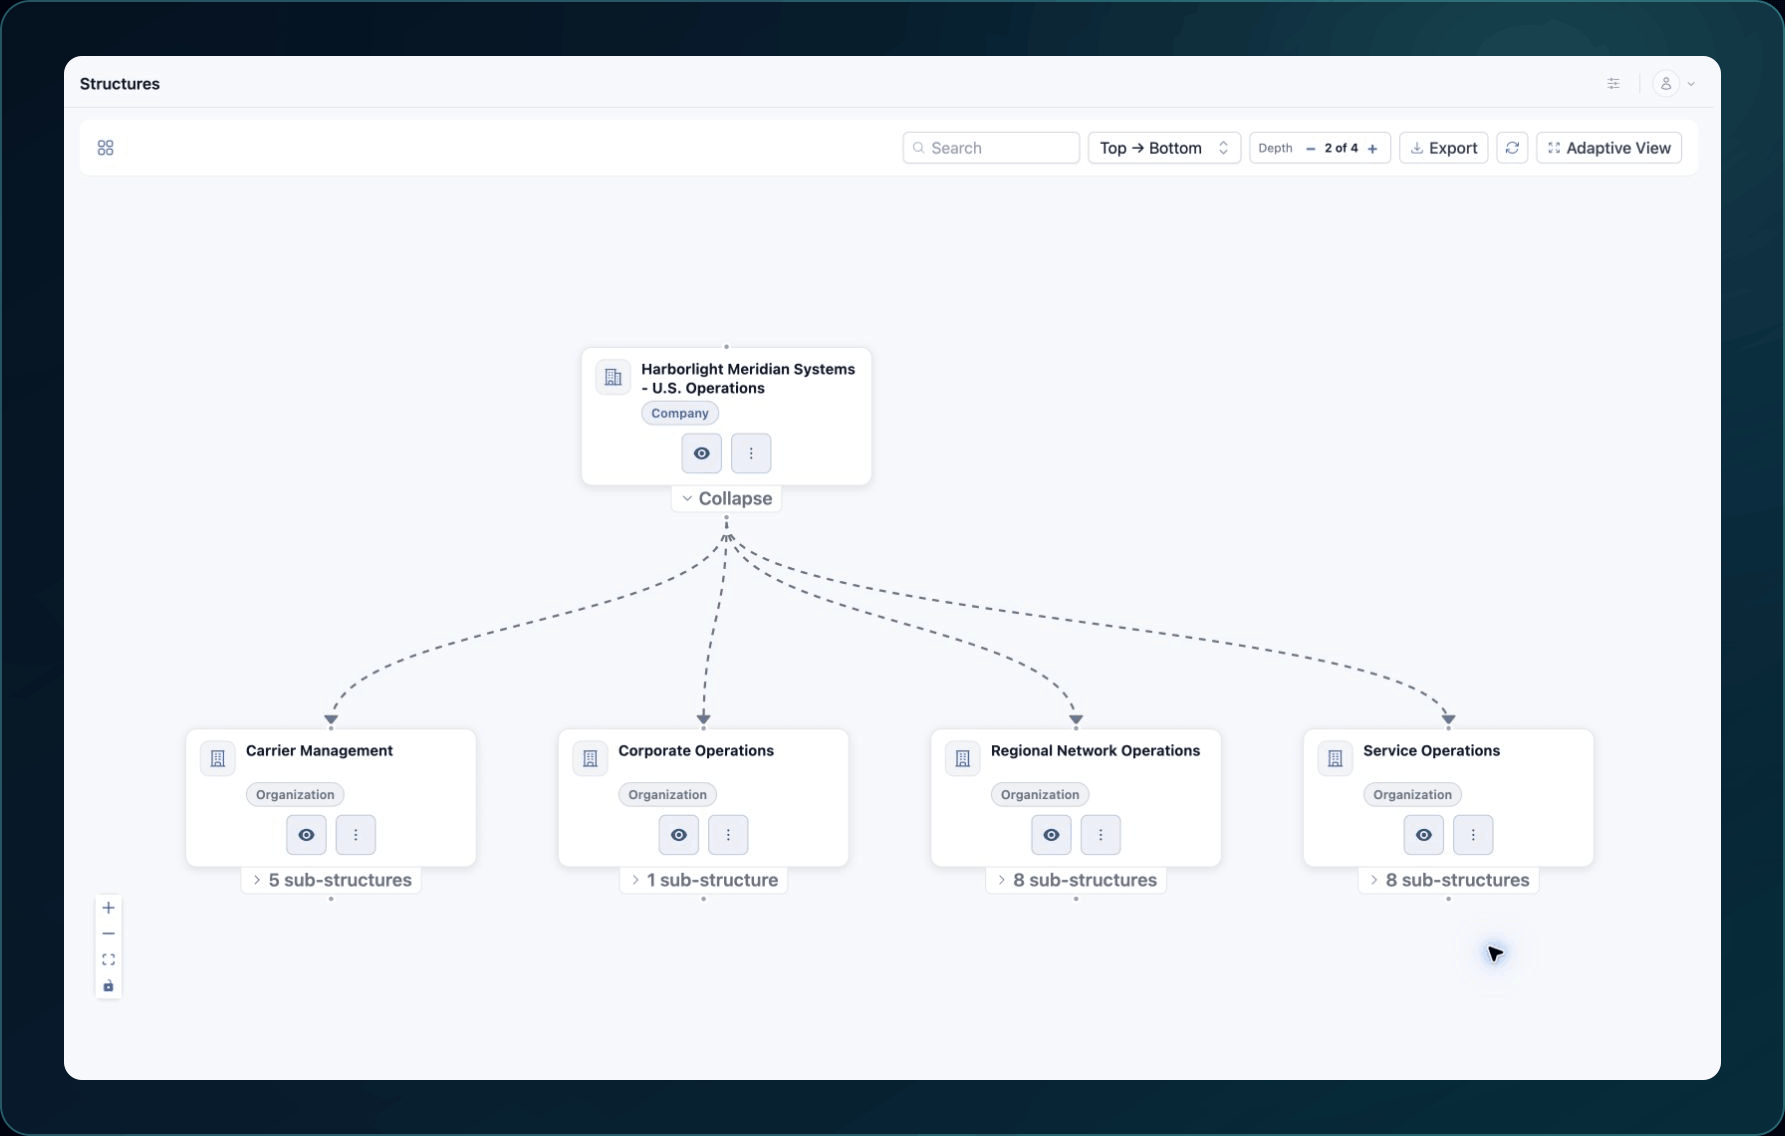Image resolution: width=1785 pixels, height=1136 pixels.
Task: Select the Service Operations title
Action: tap(1431, 751)
